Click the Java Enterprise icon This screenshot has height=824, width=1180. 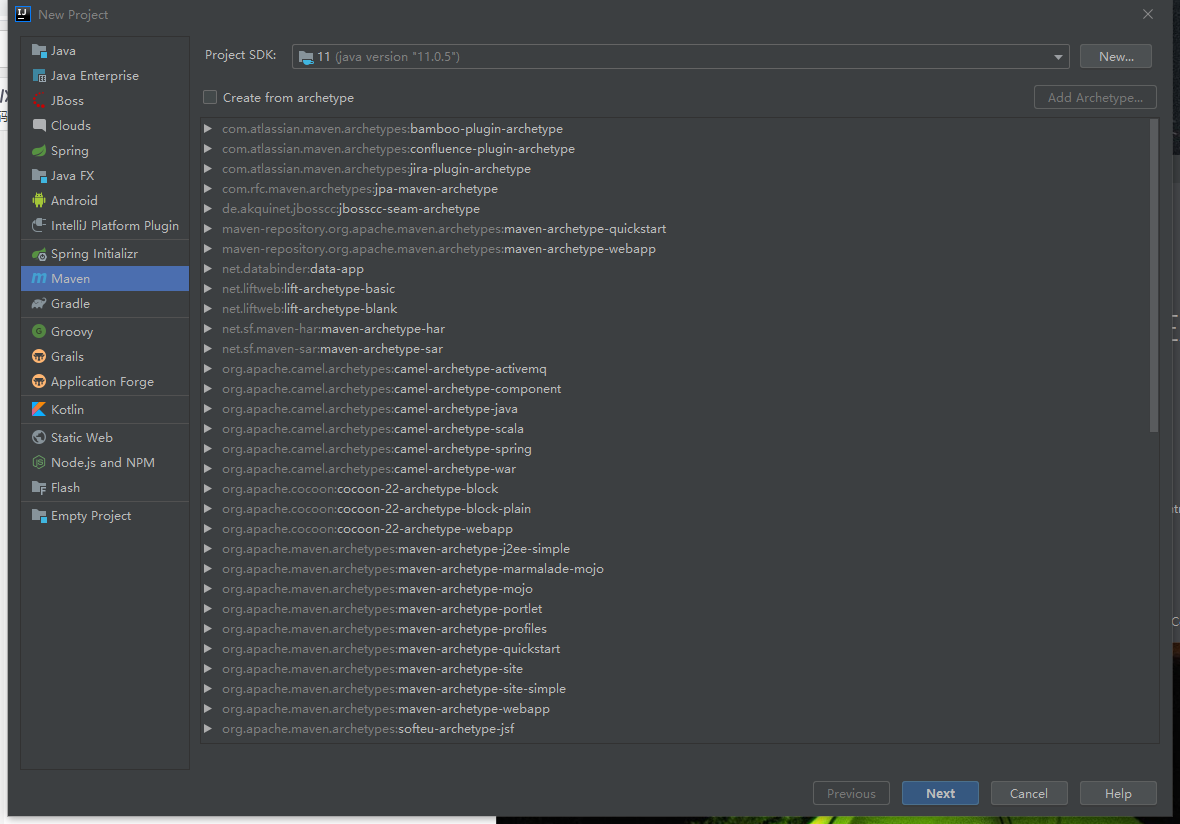tap(39, 75)
